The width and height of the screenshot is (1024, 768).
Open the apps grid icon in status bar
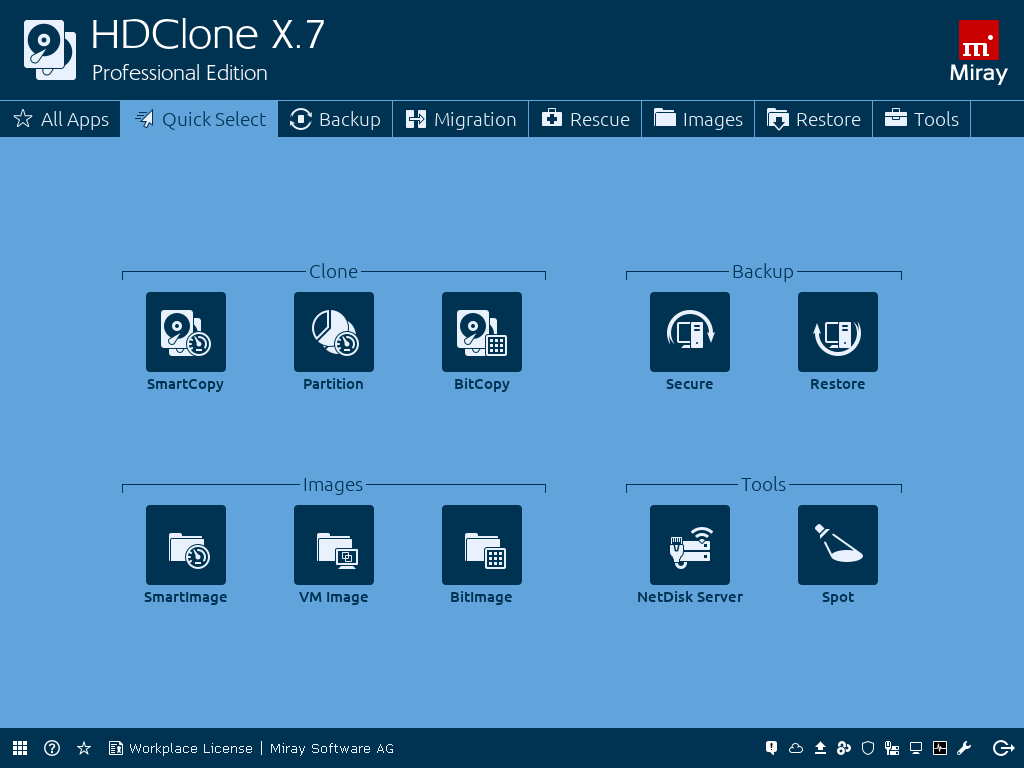[20, 748]
